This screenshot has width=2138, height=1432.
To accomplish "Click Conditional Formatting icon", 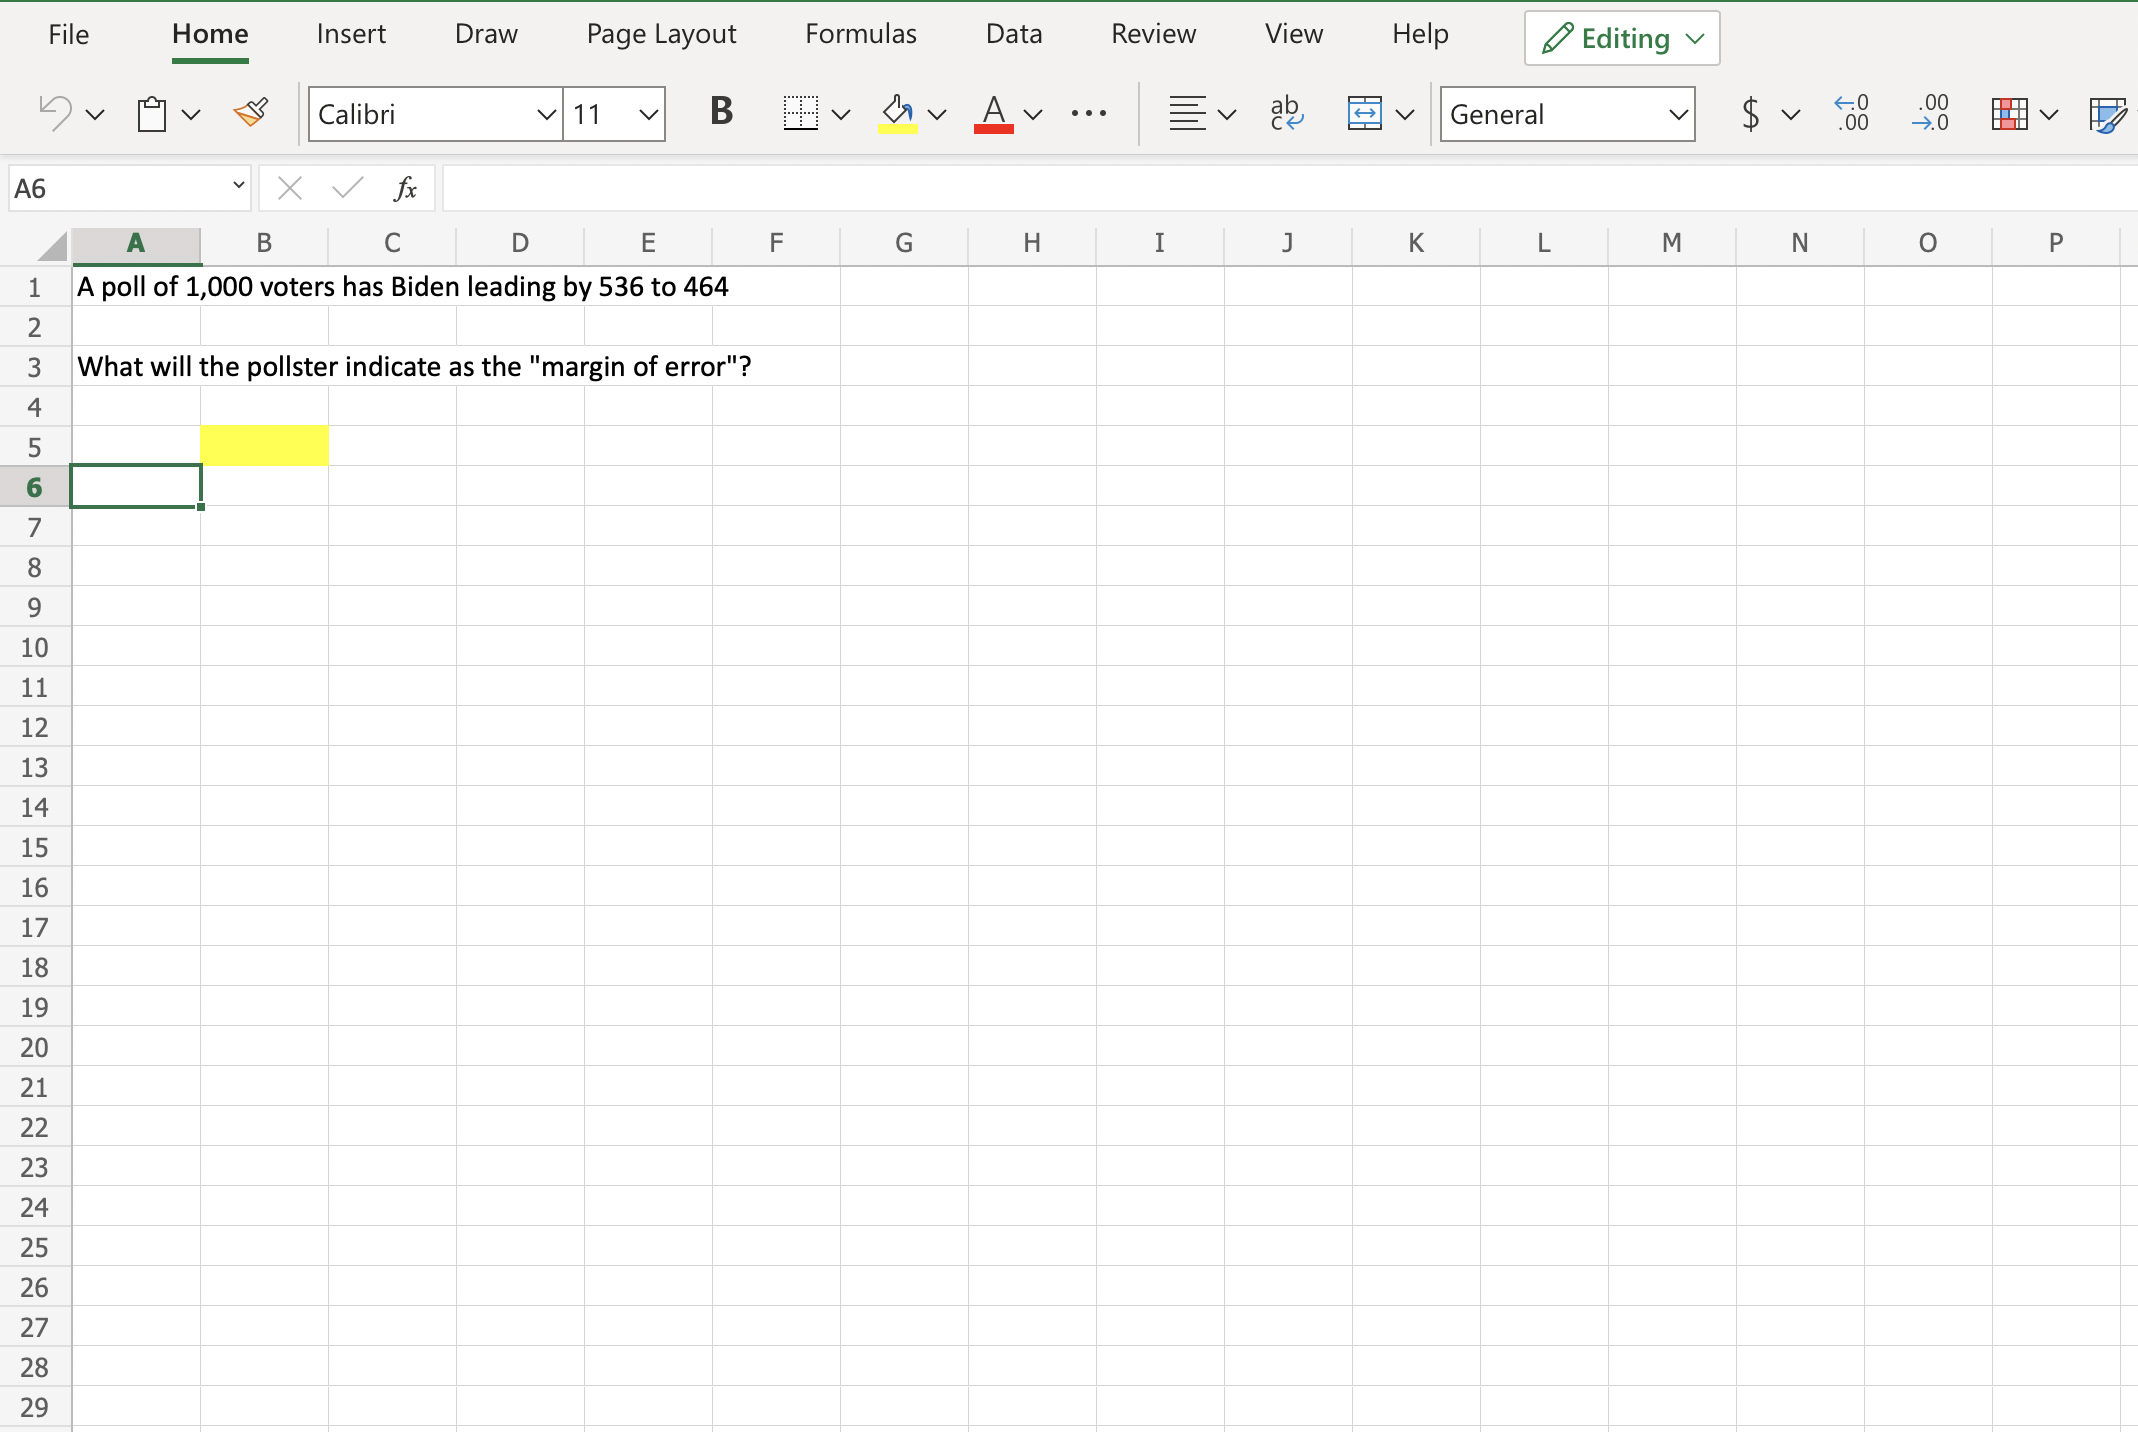I will click(2009, 114).
